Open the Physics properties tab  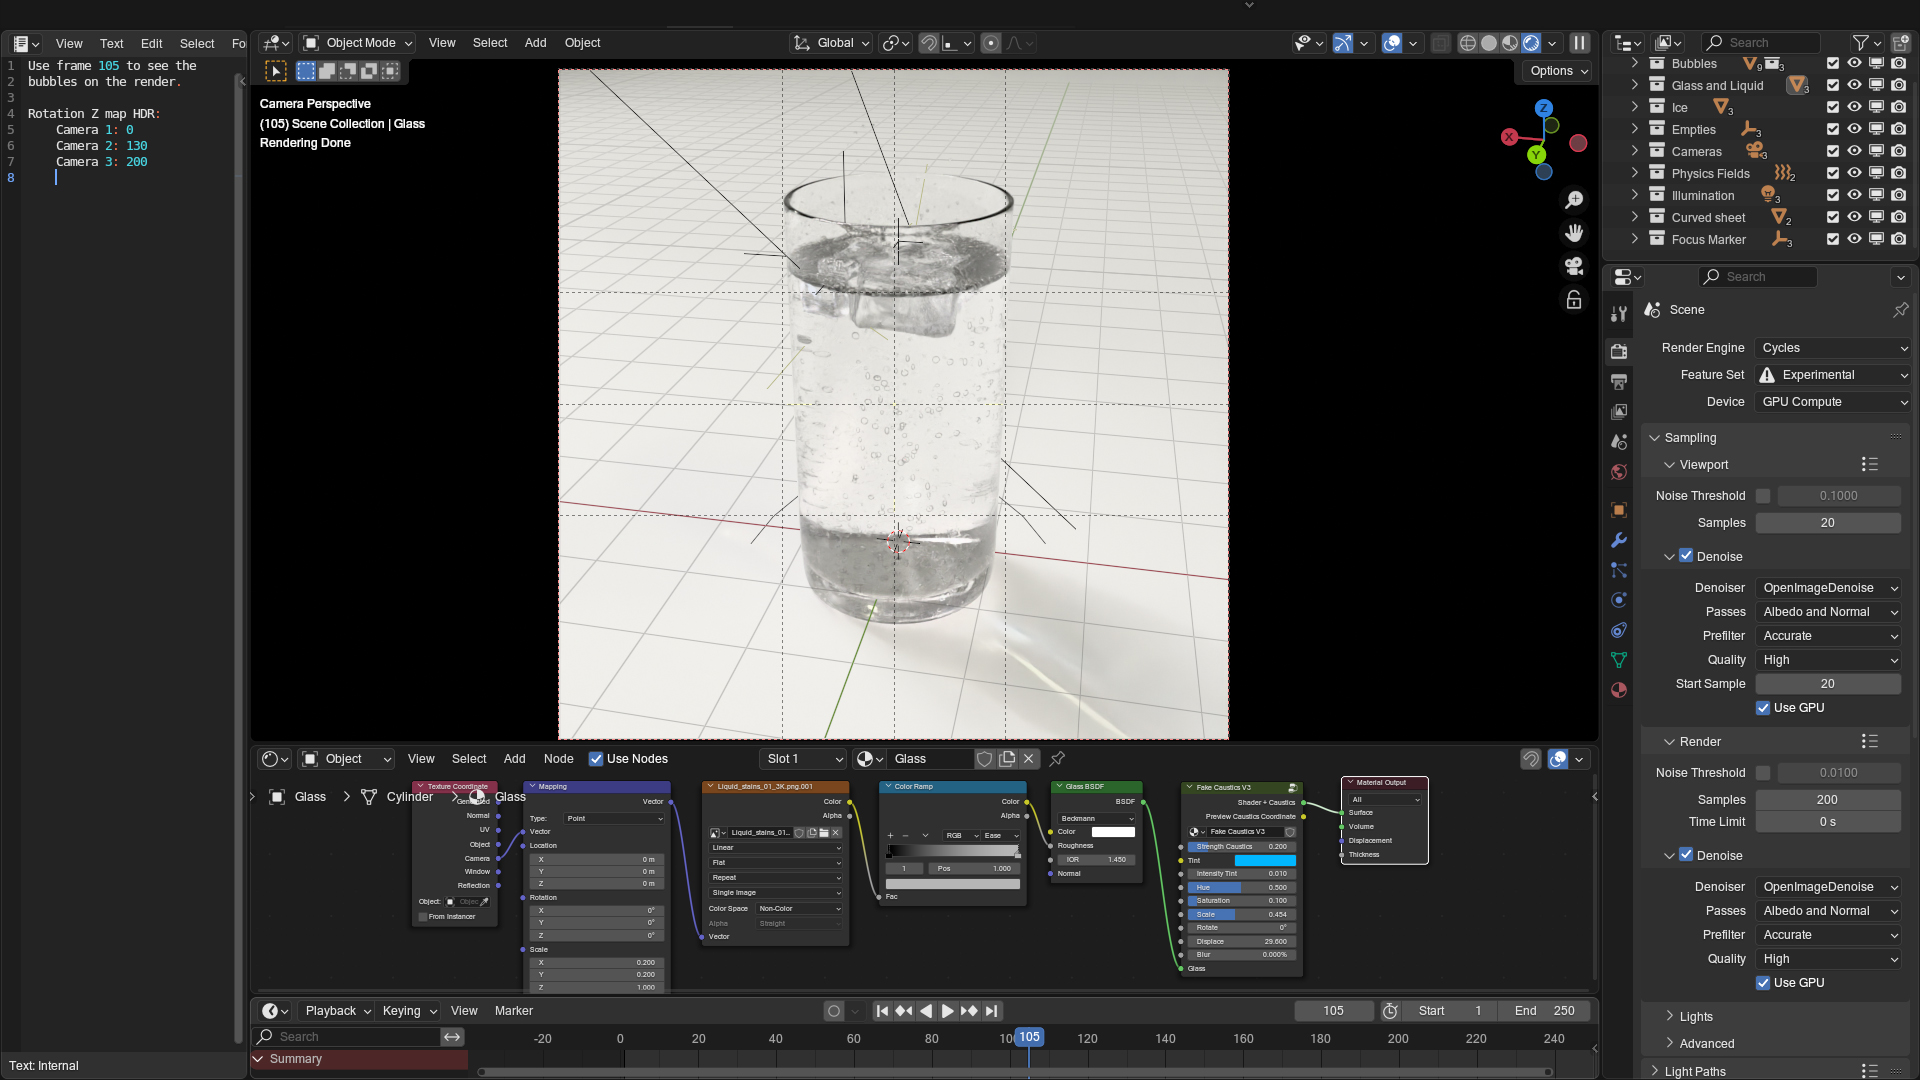point(1619,600)
